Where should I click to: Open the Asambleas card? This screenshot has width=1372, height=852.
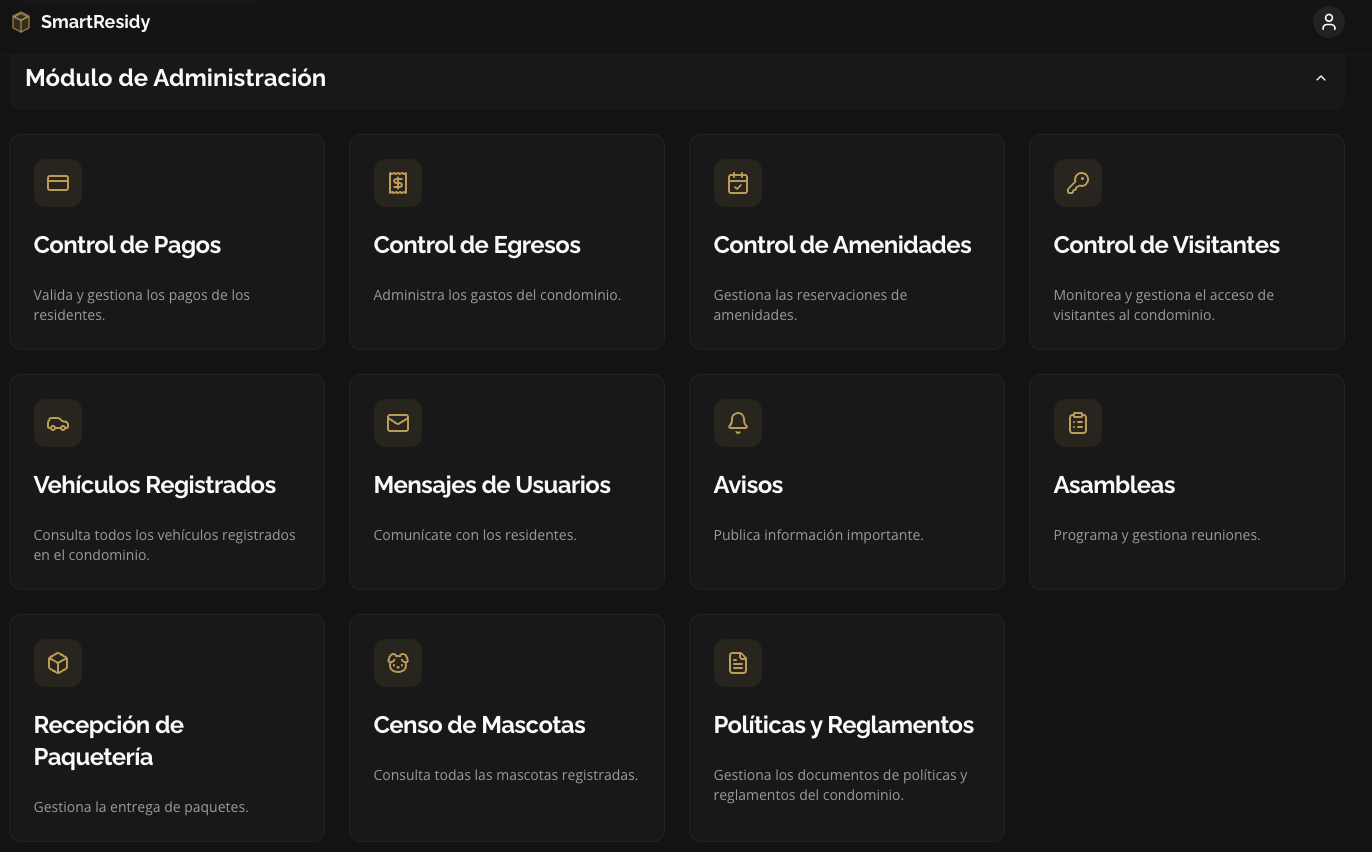point(1187,481)
